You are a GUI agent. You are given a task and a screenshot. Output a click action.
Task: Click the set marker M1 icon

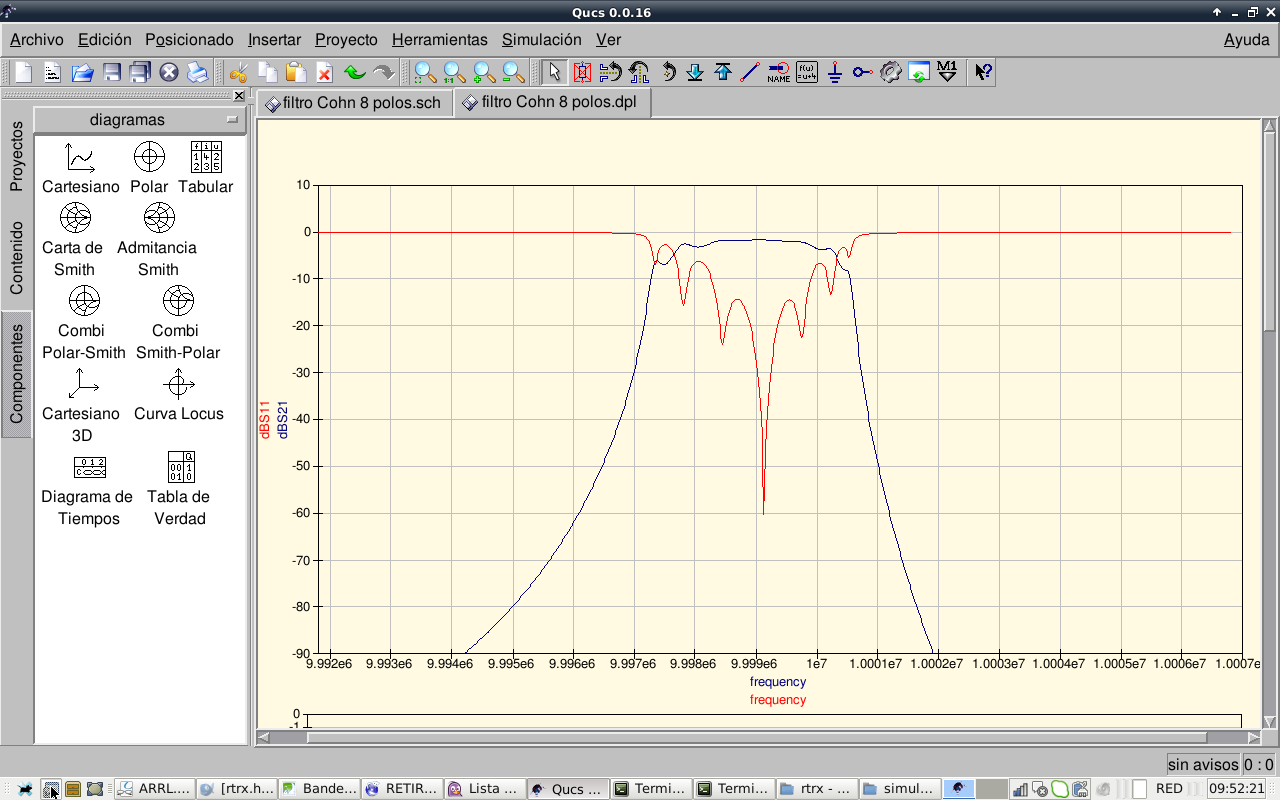[947, 72]
